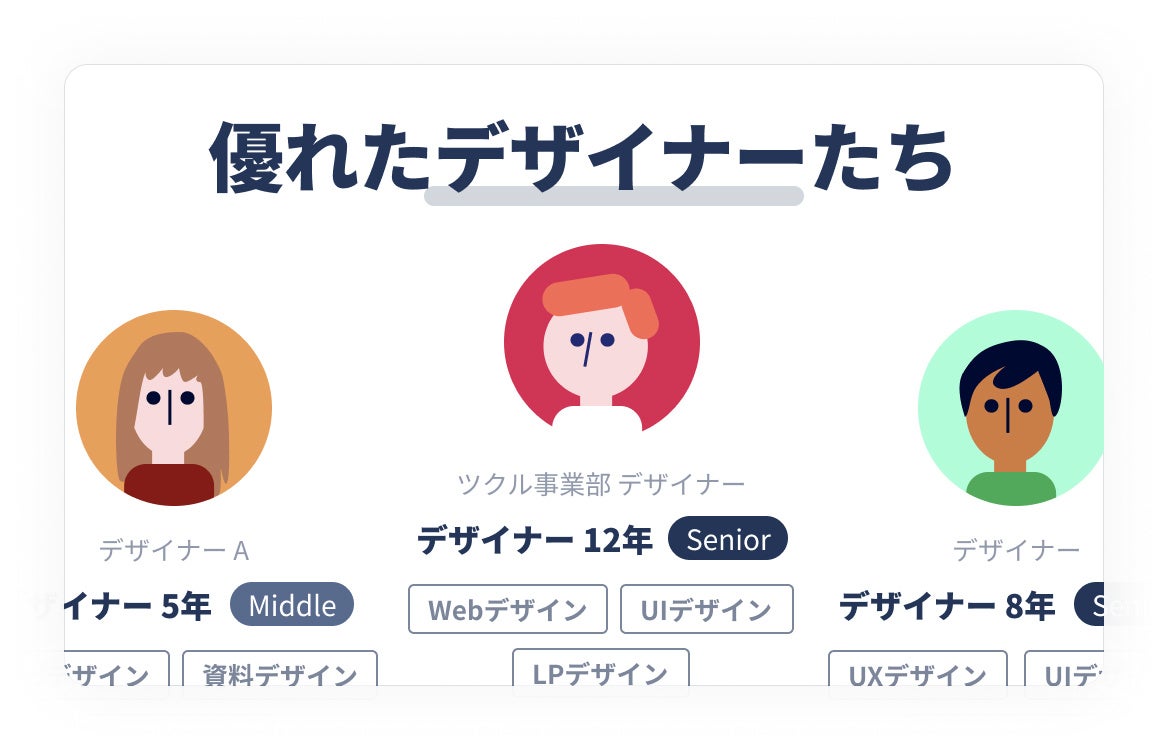
Task: Click the dark-haired designer avatar on mint
Action: click(x=1010, y=408)
